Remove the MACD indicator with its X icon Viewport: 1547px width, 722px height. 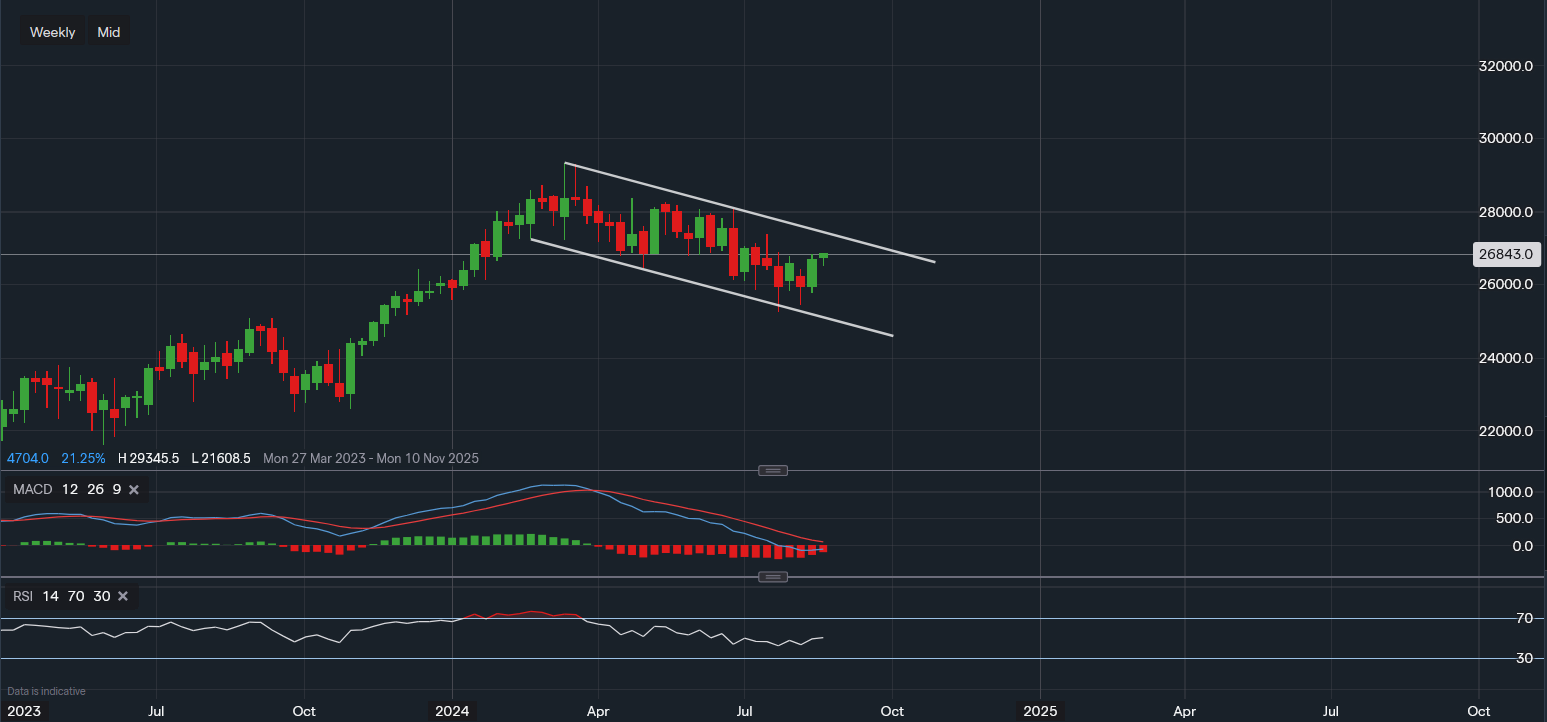point(134,490)
